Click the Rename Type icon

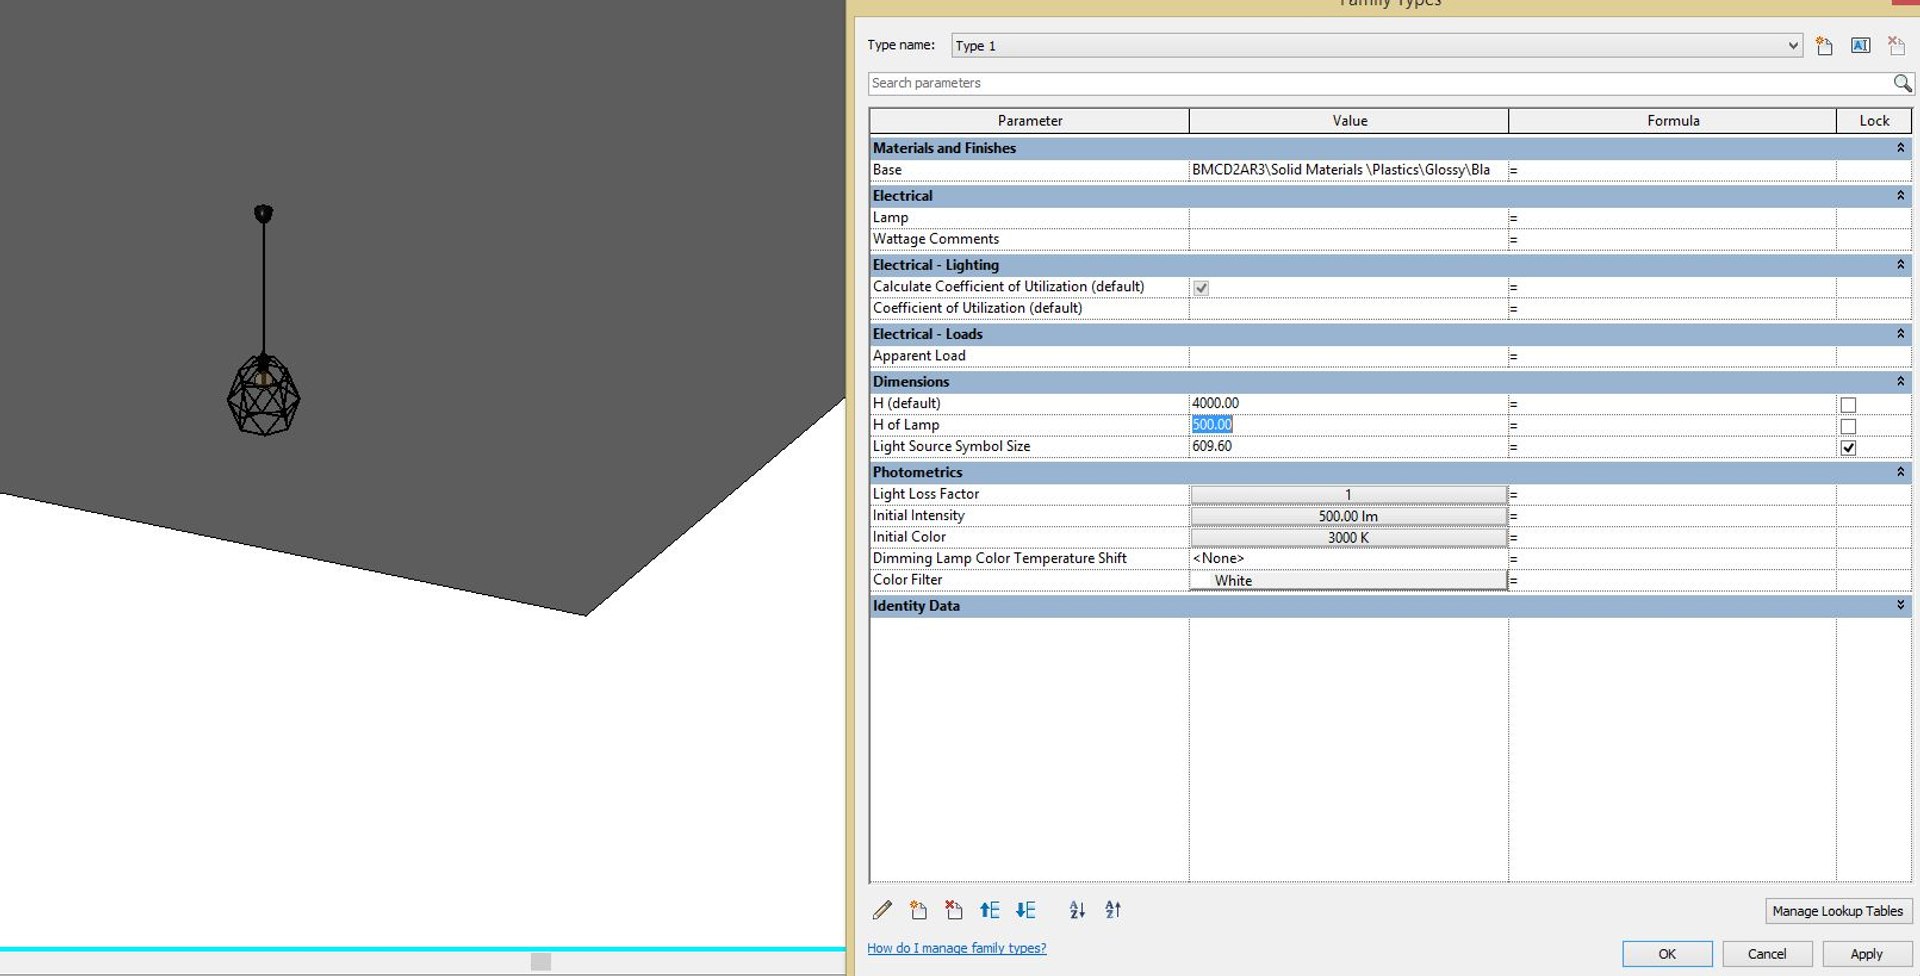[1861, 46]
